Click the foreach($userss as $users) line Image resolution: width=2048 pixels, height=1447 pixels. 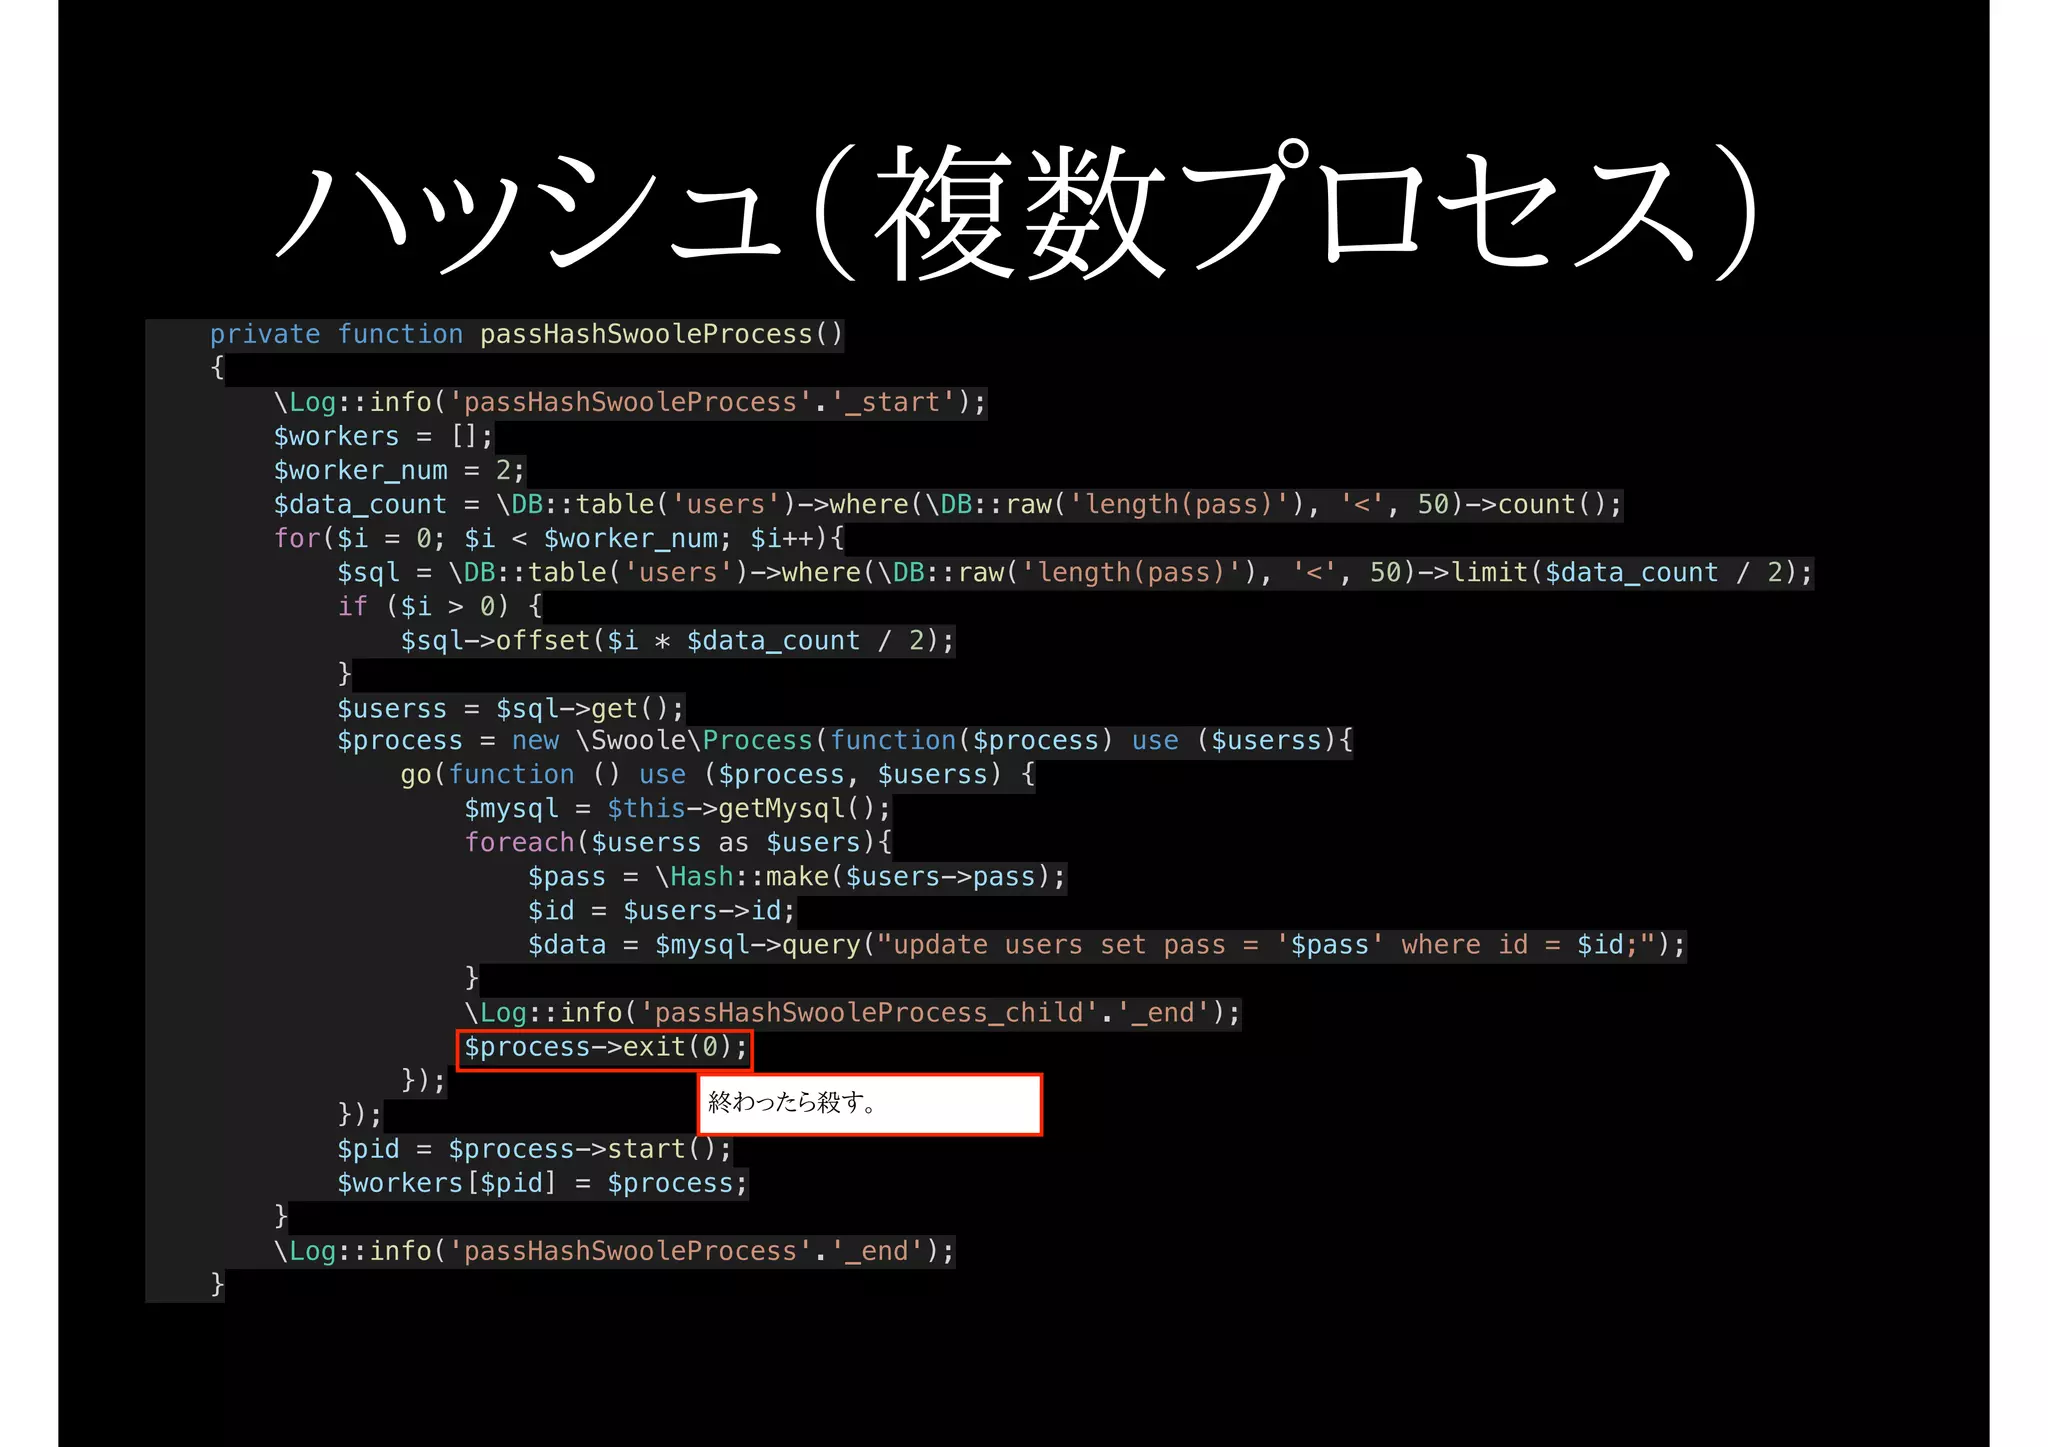(676, 843)
